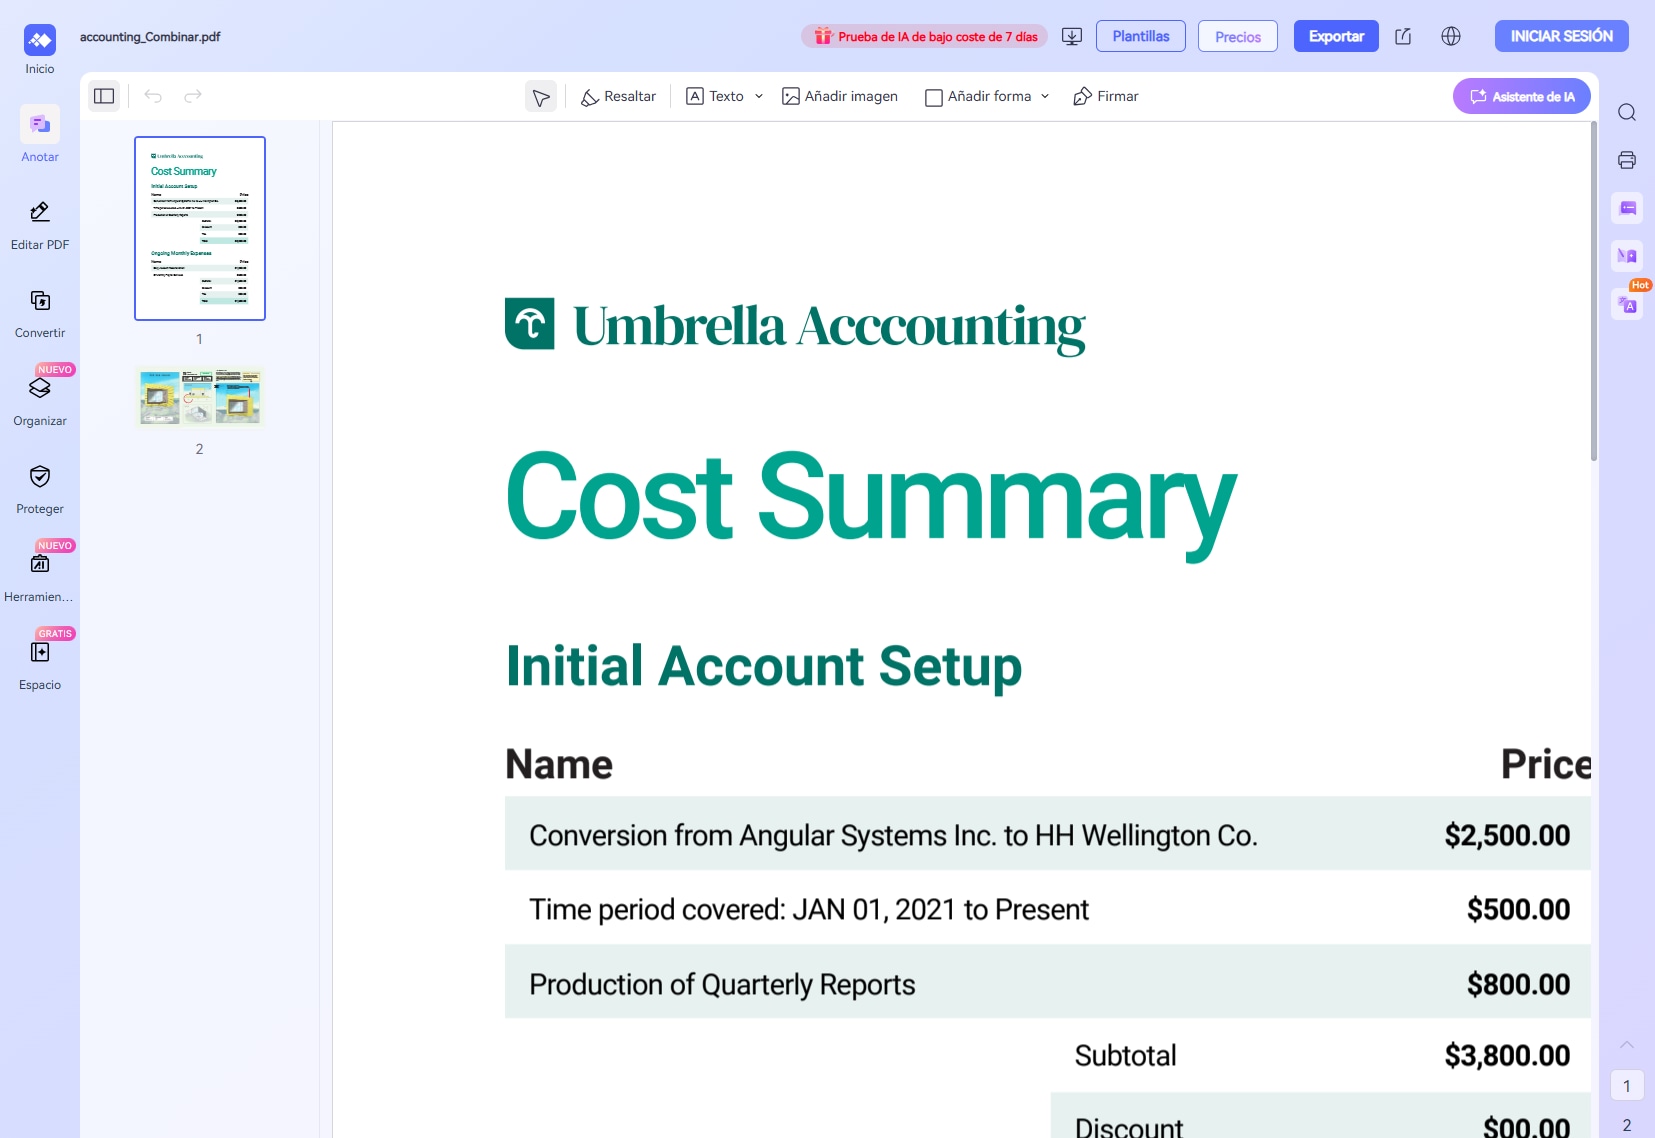Image resolution: width=1655 pixels, height=1138 pixels.
Task: Click the file name accounting_Combinar.pdf
Action: [150, 37]
